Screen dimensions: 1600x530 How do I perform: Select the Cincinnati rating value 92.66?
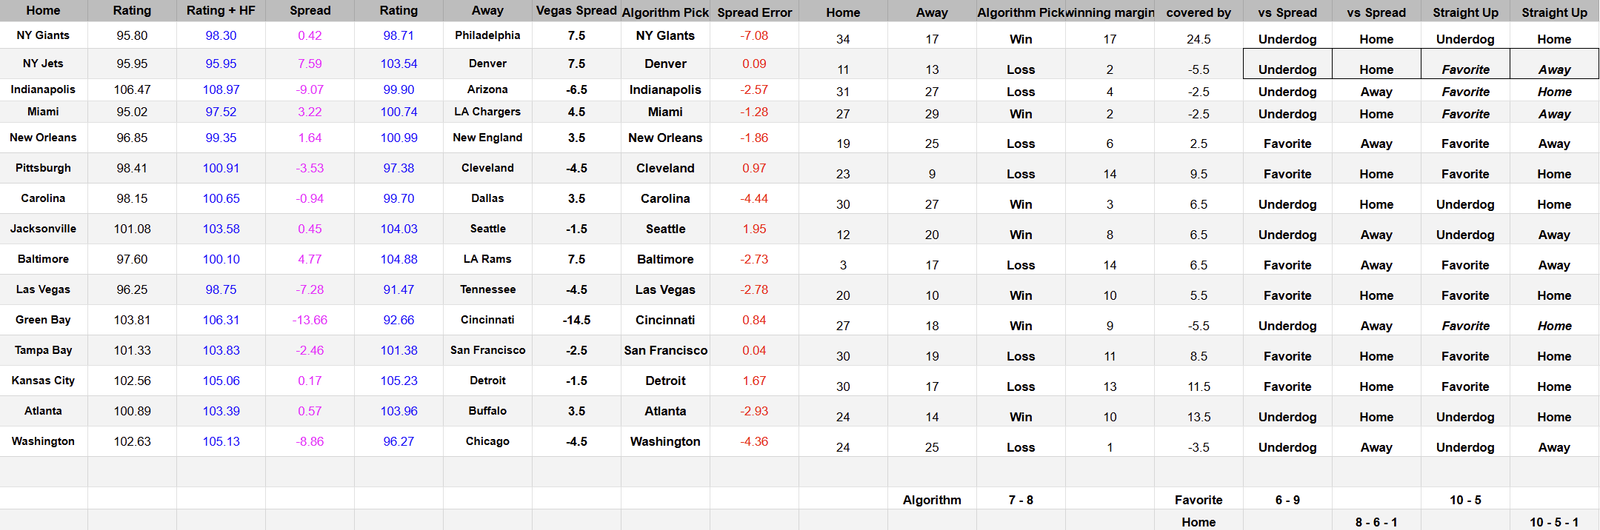(x=398, y=321)
